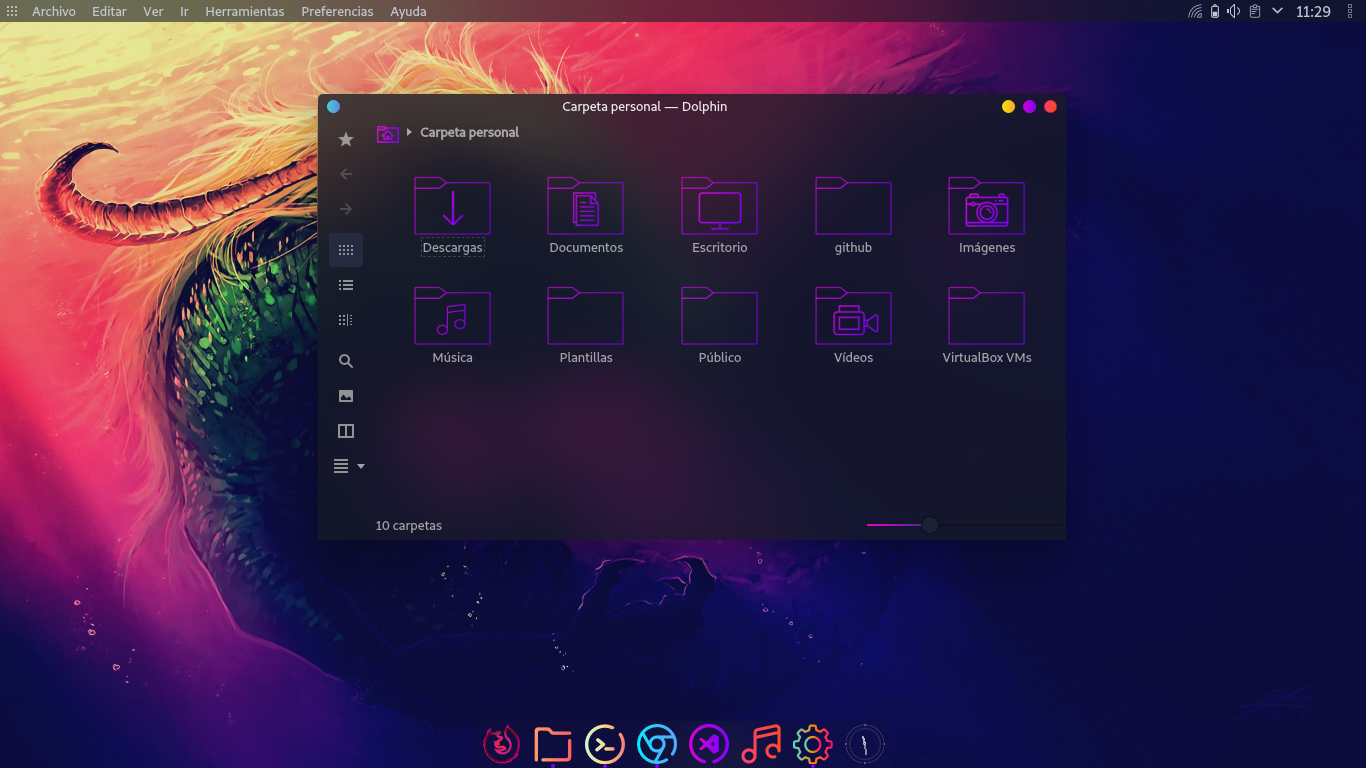The width and height of the screenshot is (1366, 768).
Task: Click the star bookmarks icon in Dolphin sidebar
Action: pyautogui.click(x=346, y=139)
